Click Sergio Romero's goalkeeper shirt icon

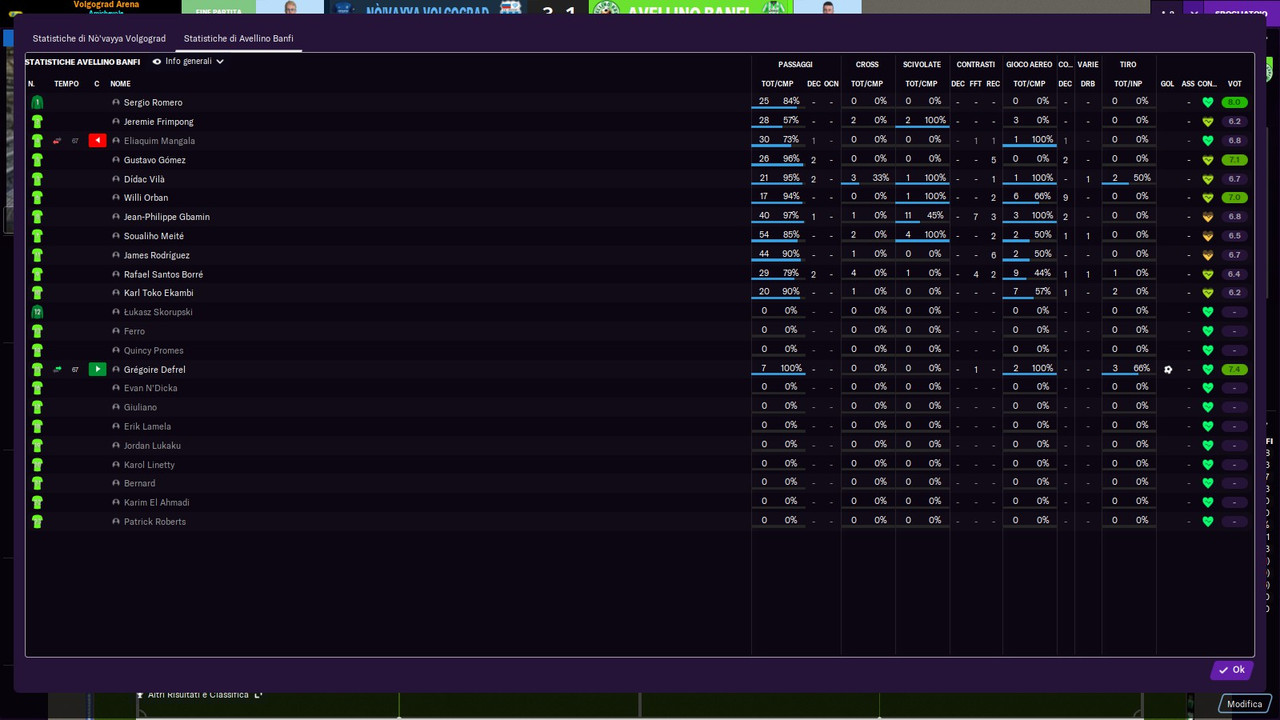pyautogui.click(x=37, y=102)
